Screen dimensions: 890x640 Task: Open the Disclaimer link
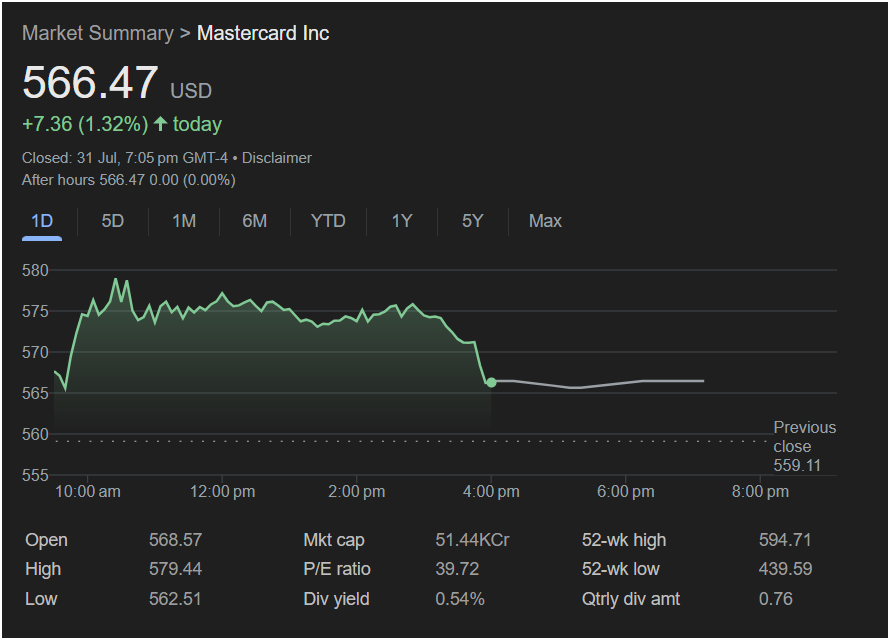coord(277,158)
